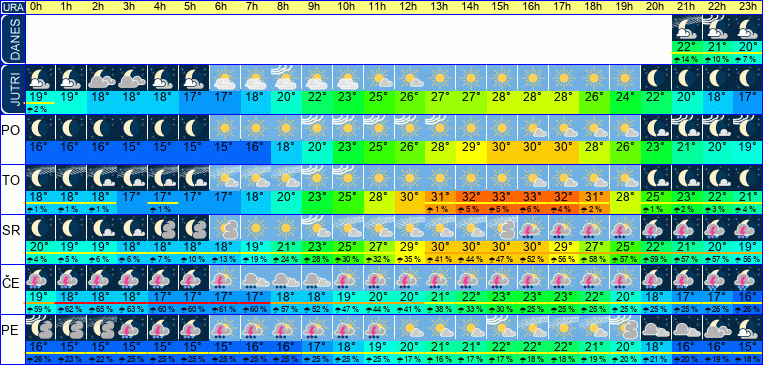
Task: Click the ČE 2h precipitation 65 %
Action: (102, 309)
